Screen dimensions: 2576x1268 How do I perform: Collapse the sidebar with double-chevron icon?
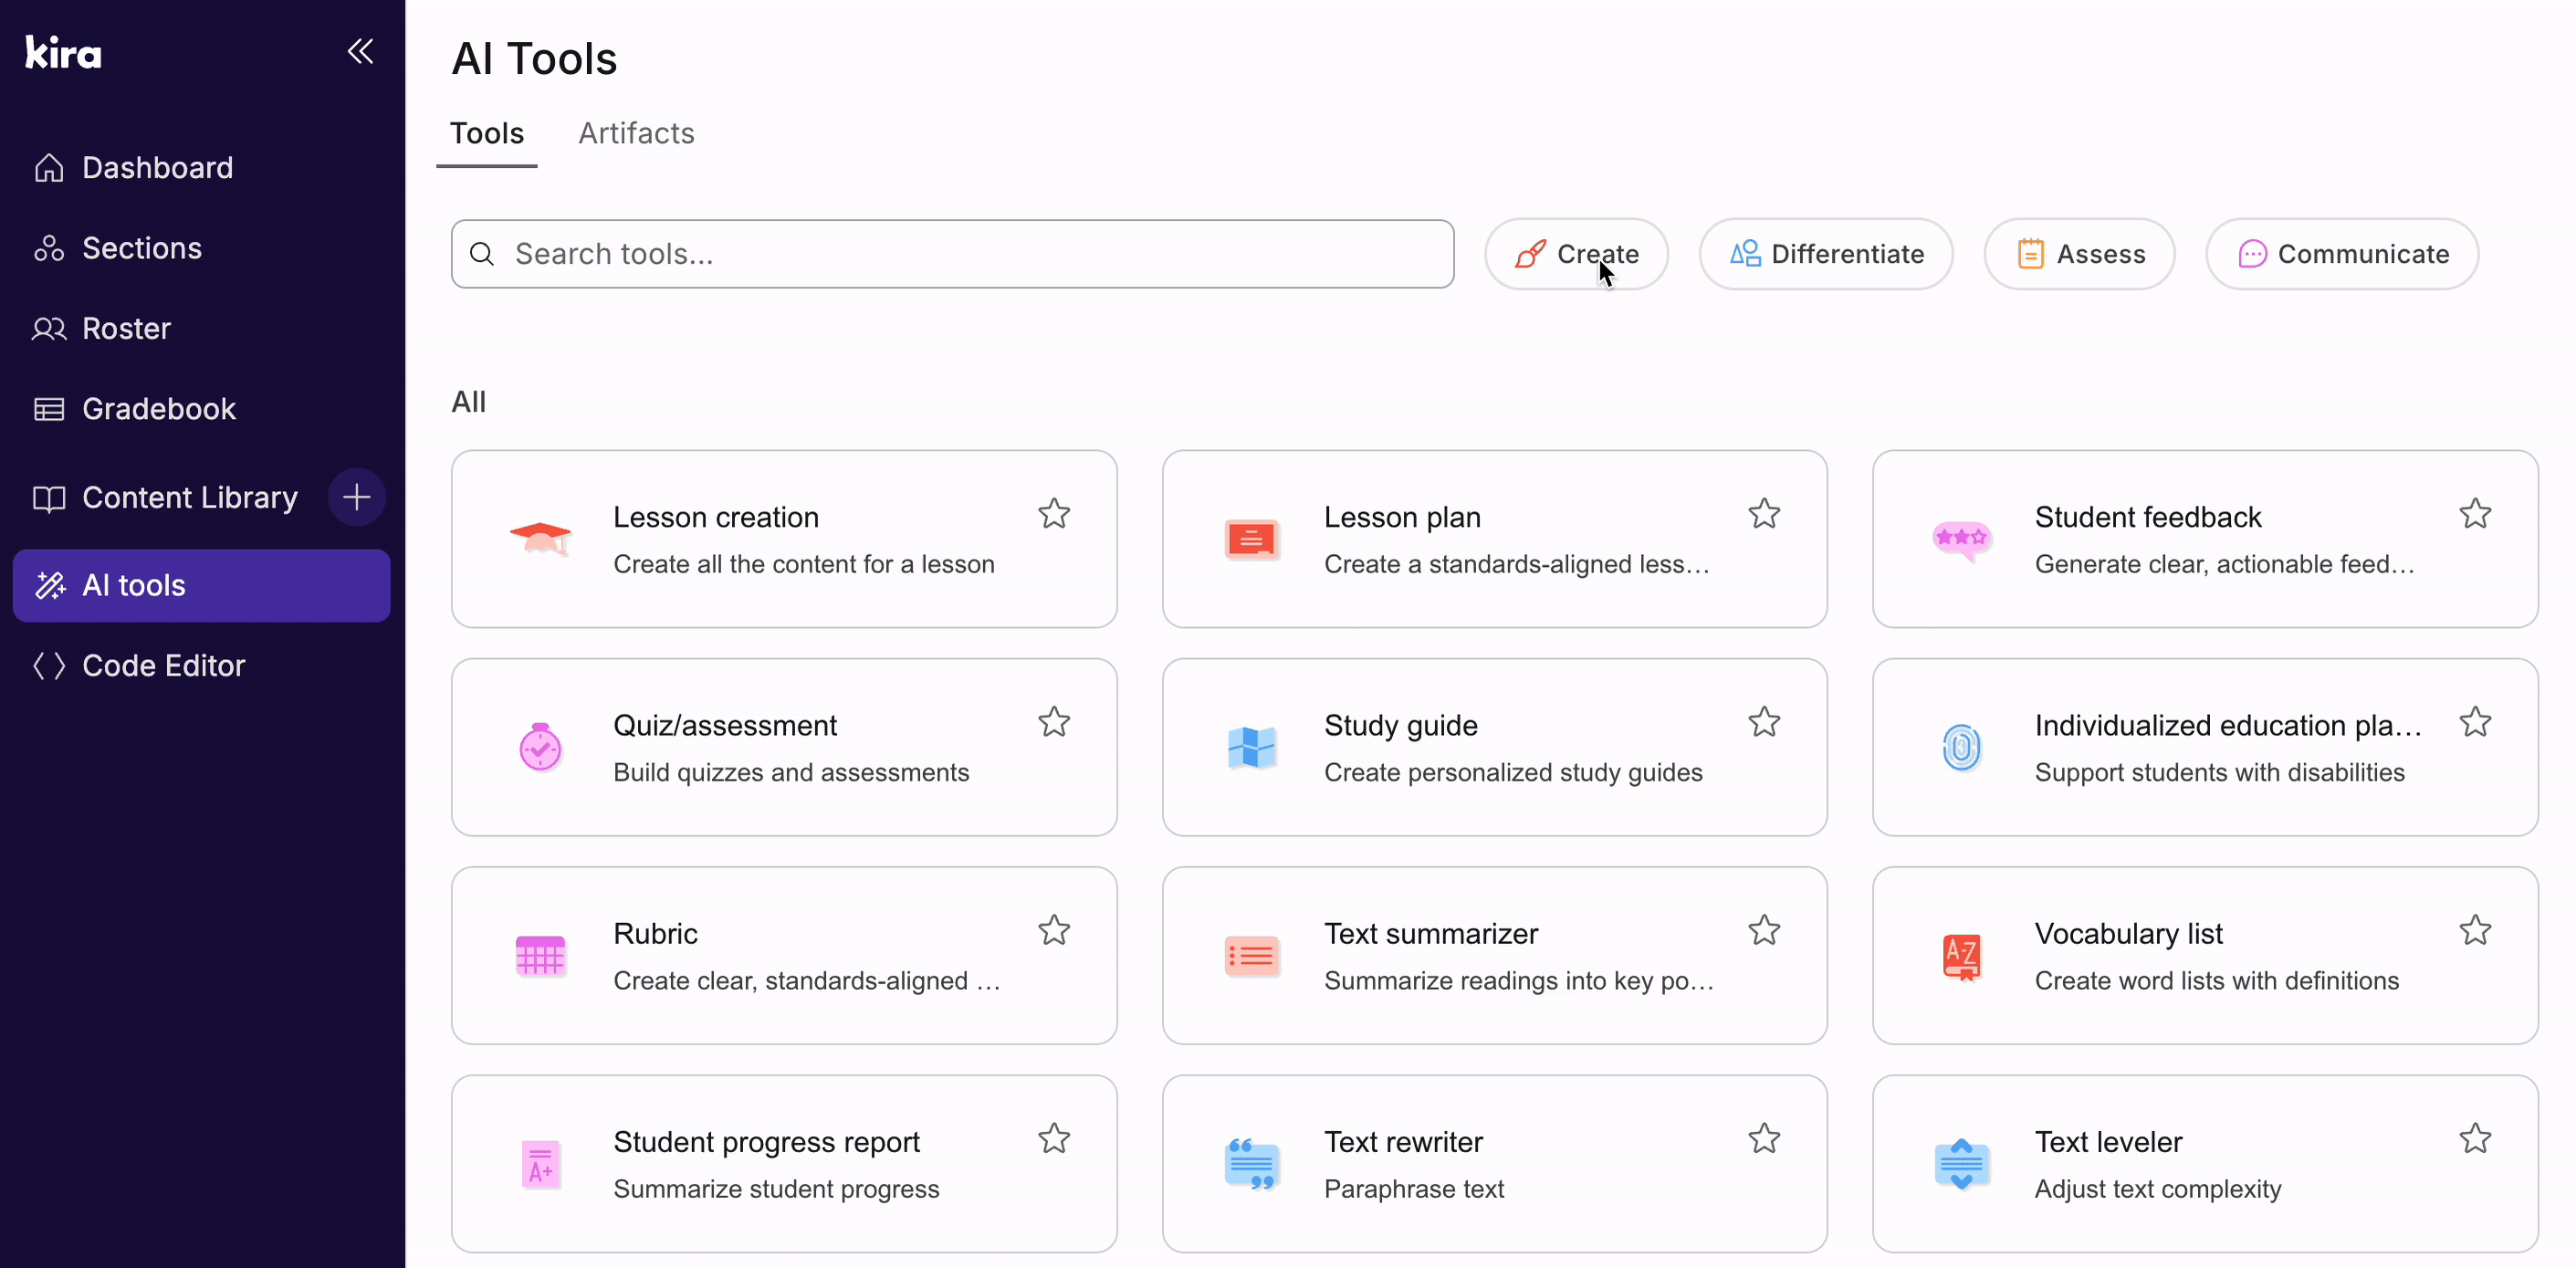pyautogui.click(x=360, y=51)
